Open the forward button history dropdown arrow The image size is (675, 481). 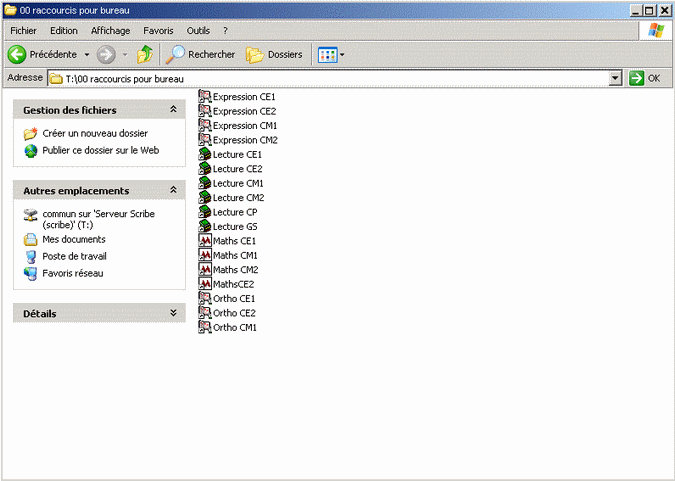[x=125, y=55]
